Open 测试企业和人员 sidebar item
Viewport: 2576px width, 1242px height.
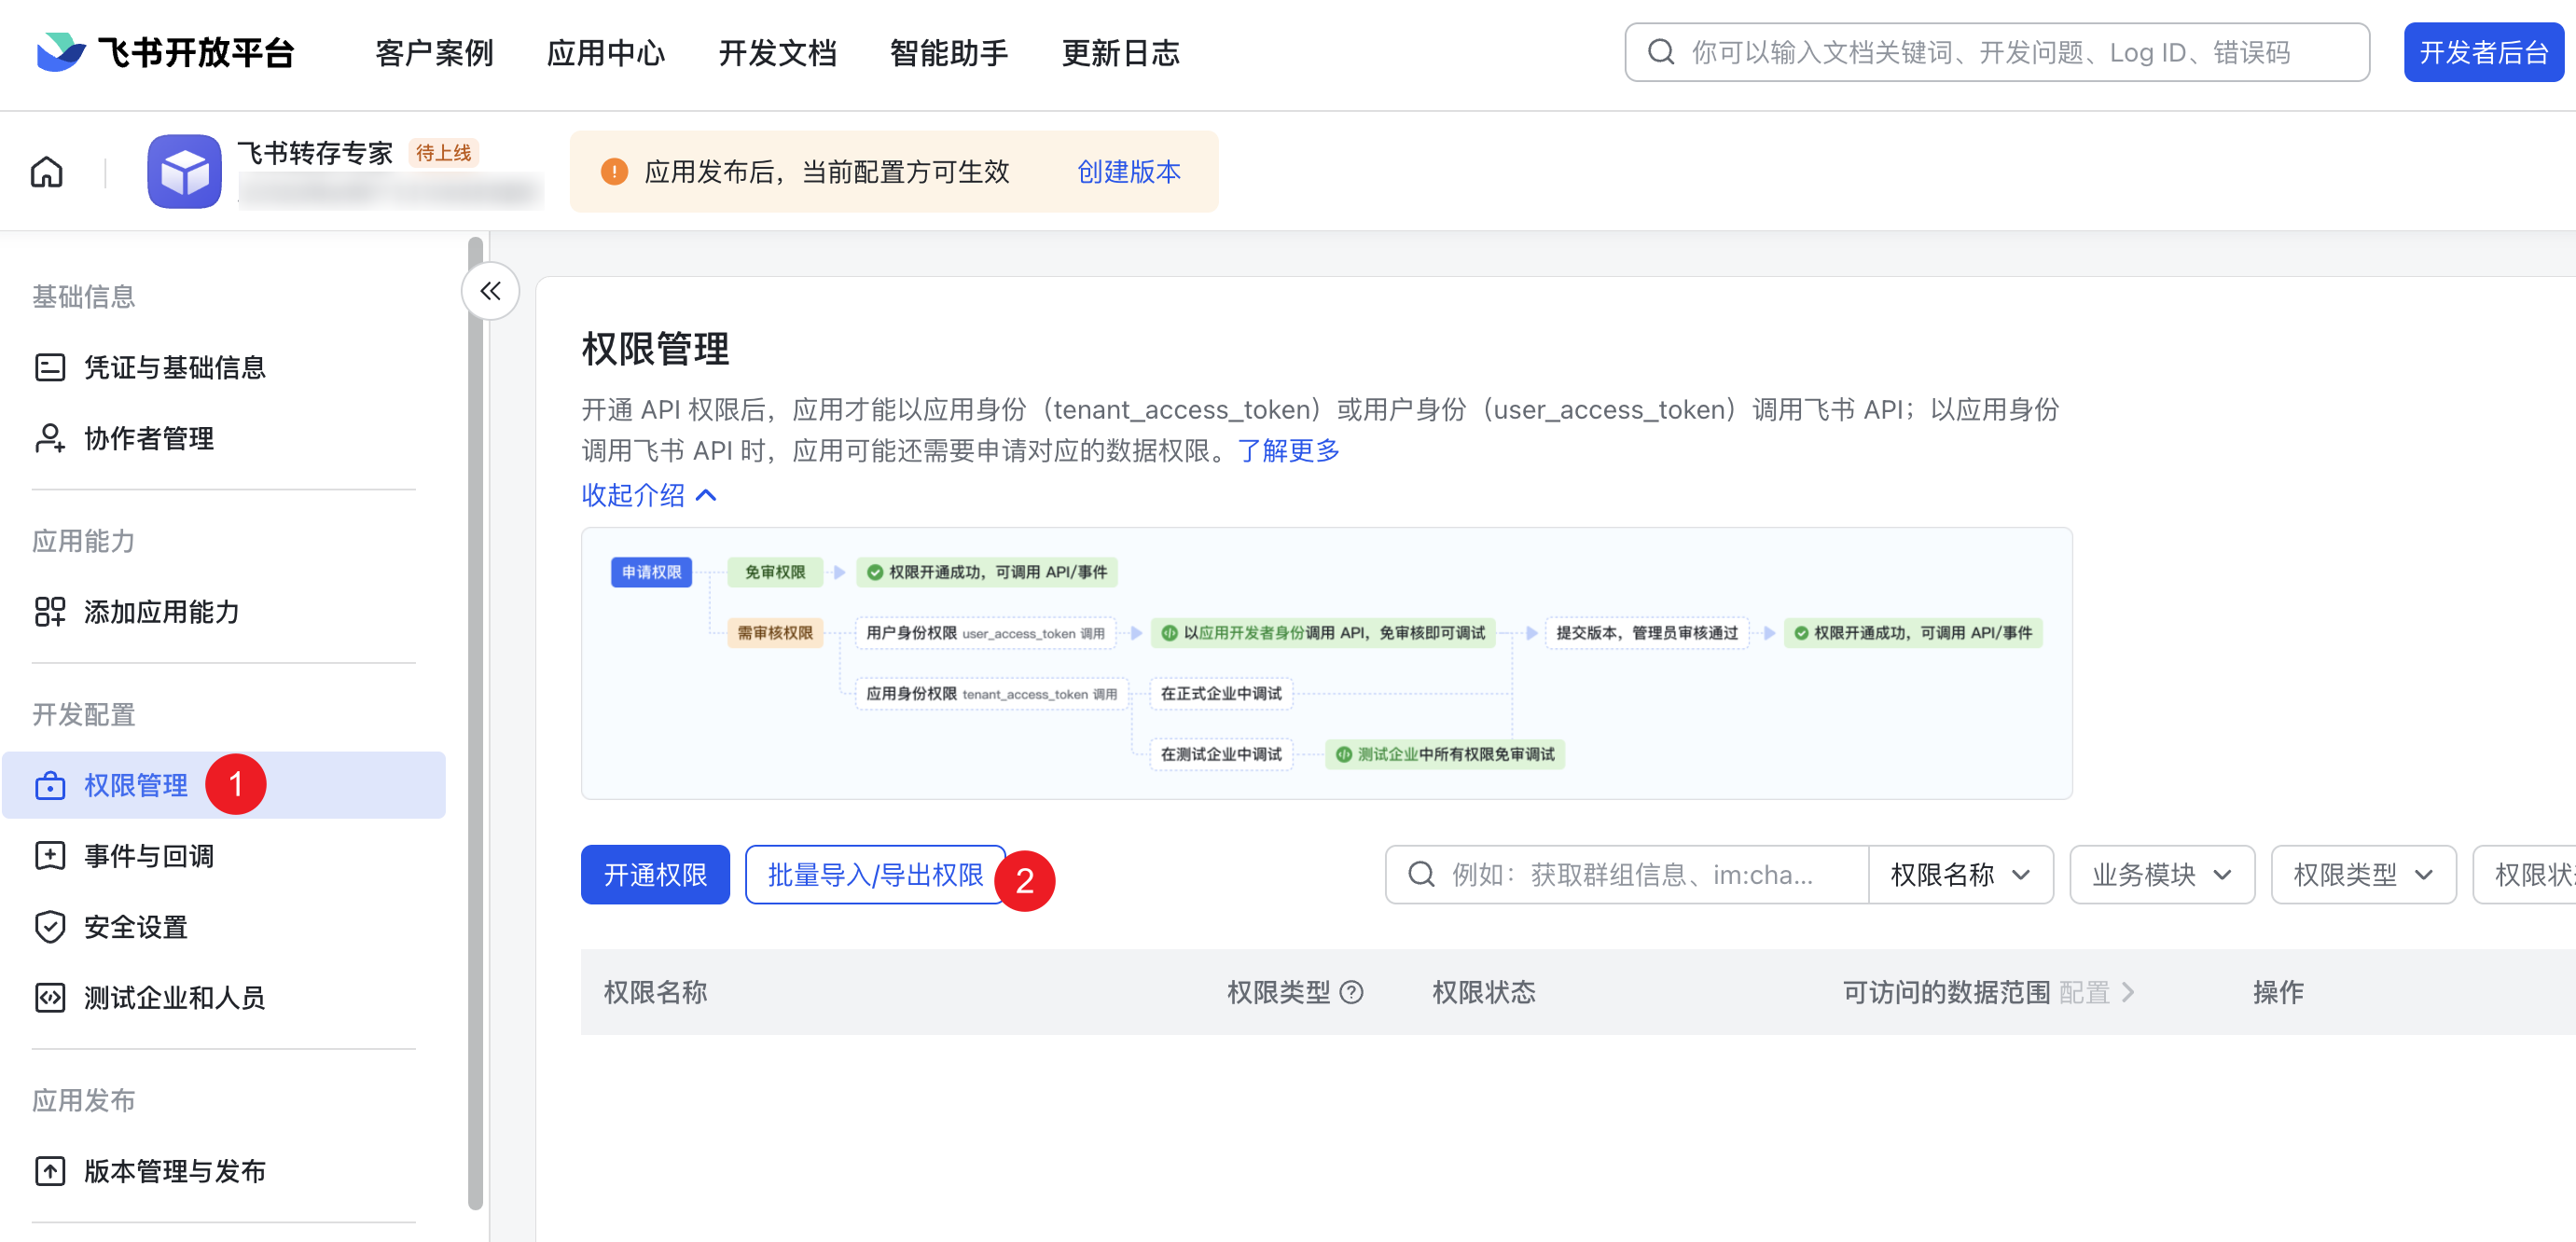point(224,997)
